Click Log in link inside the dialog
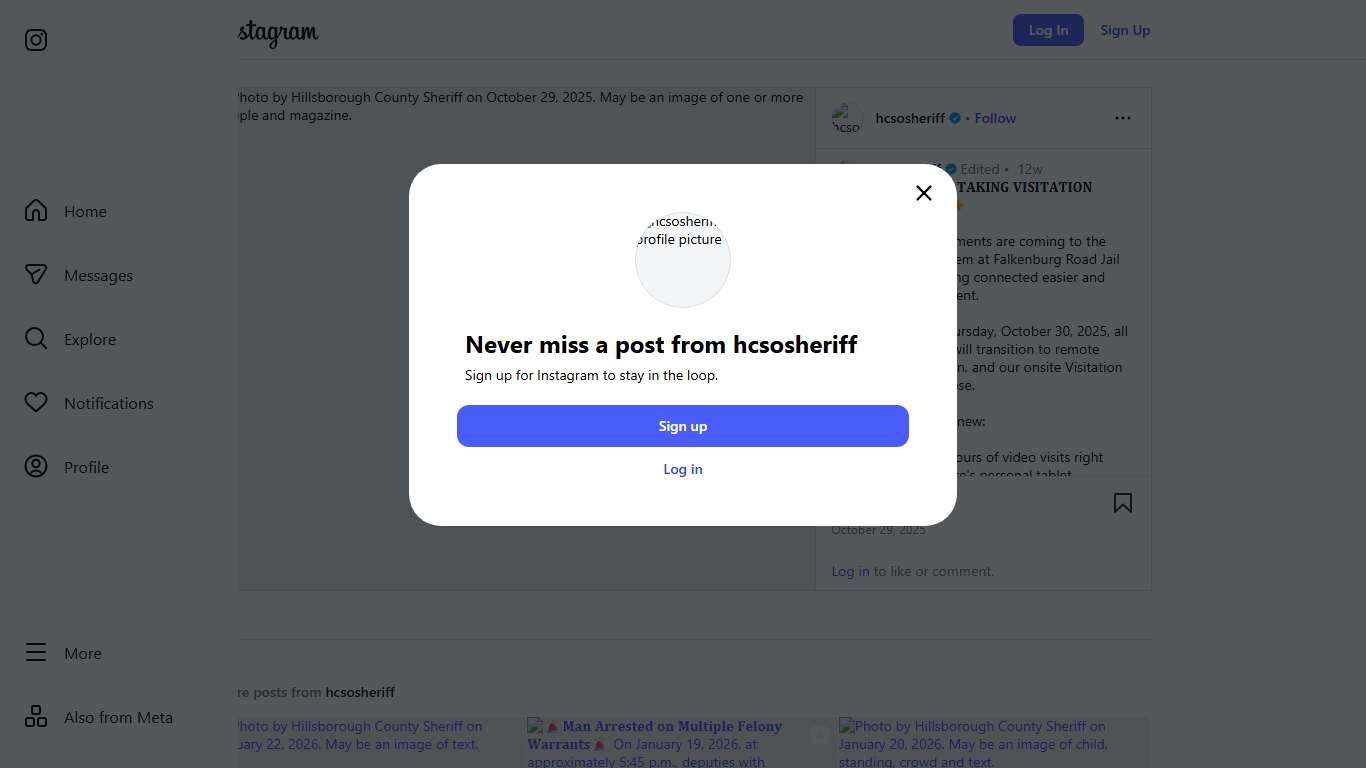The height and width of the screenshot is (768, 1366). (x=682, y=469)
